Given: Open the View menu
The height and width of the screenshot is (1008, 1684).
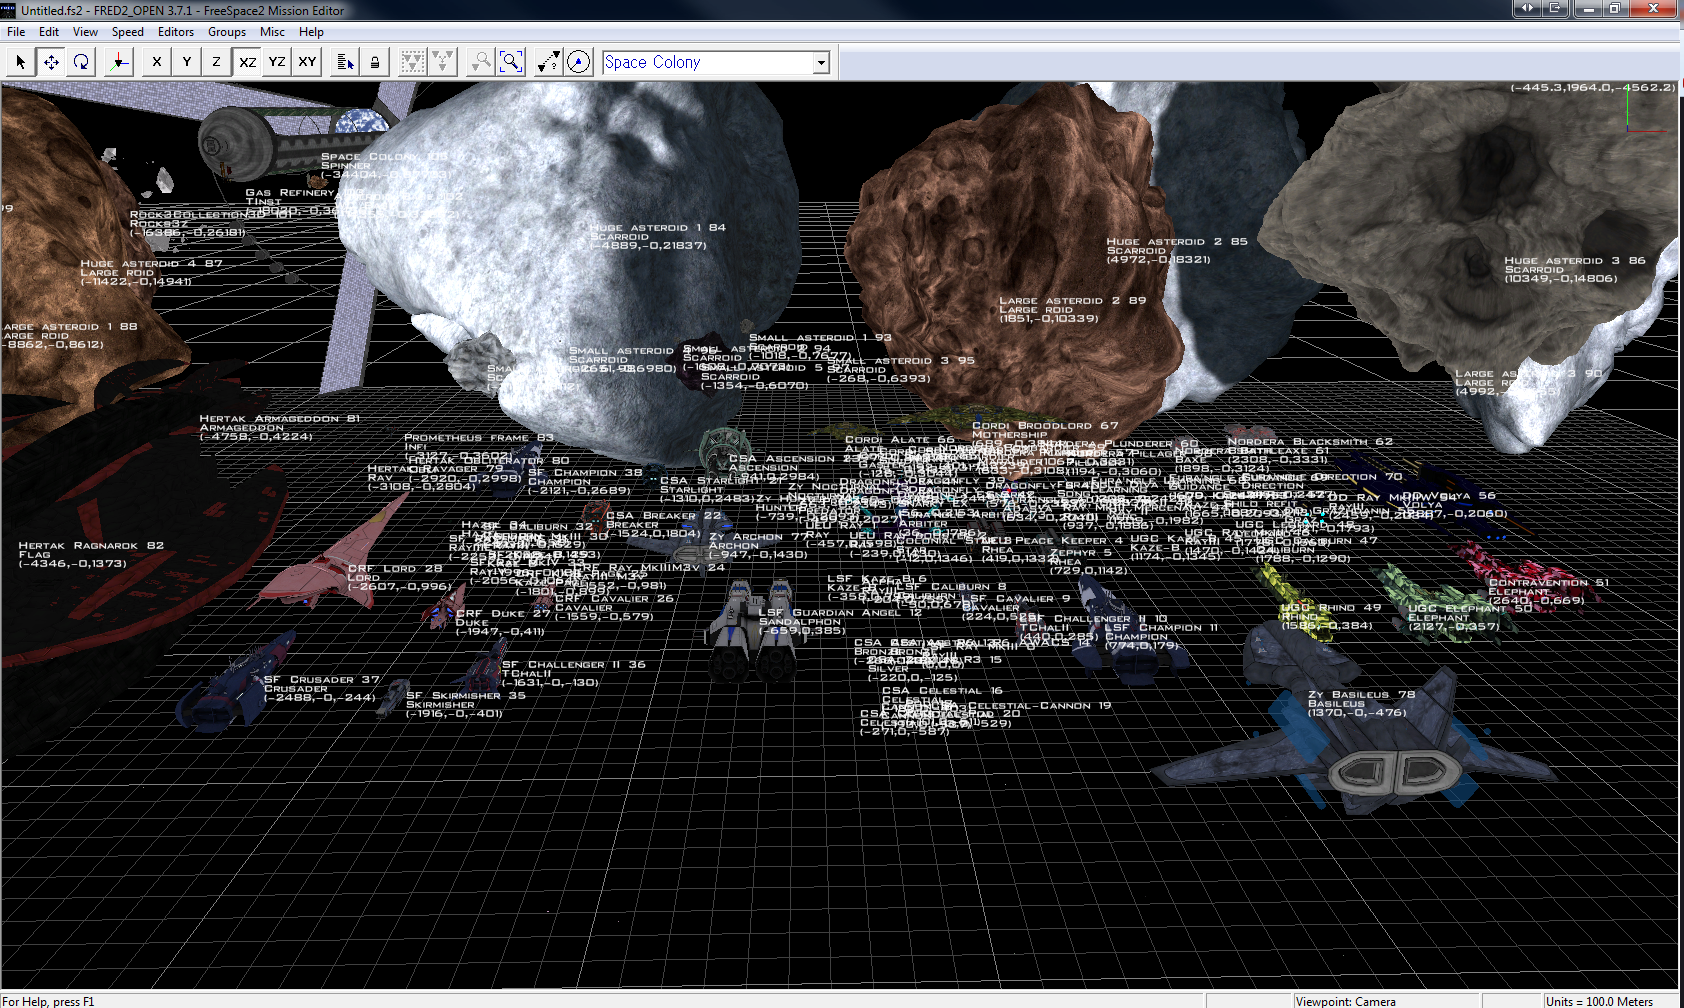Looking at the screenshot, I should (x=86, y=32).
